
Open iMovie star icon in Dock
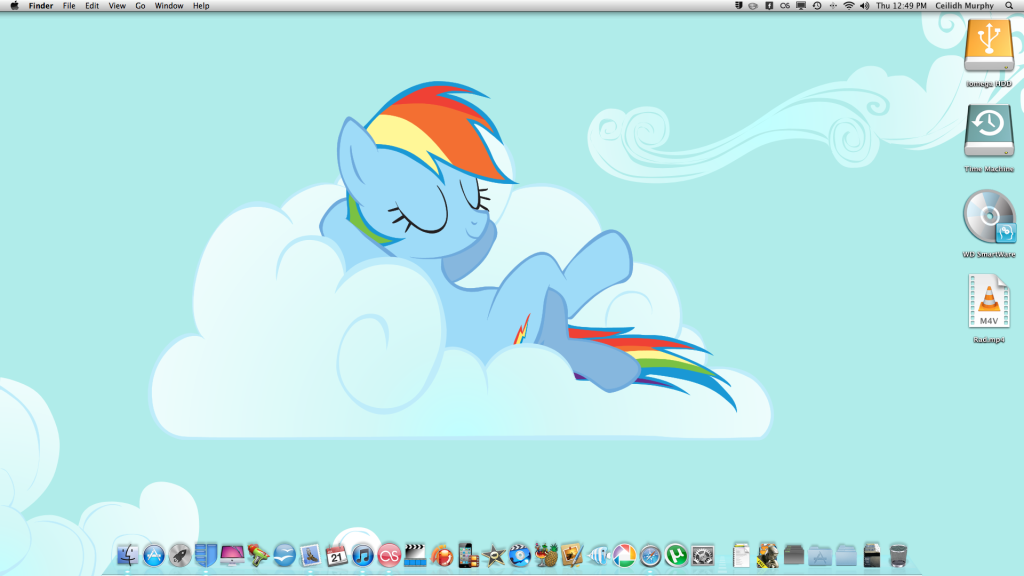pyautogui.click(x=494, y=556)
